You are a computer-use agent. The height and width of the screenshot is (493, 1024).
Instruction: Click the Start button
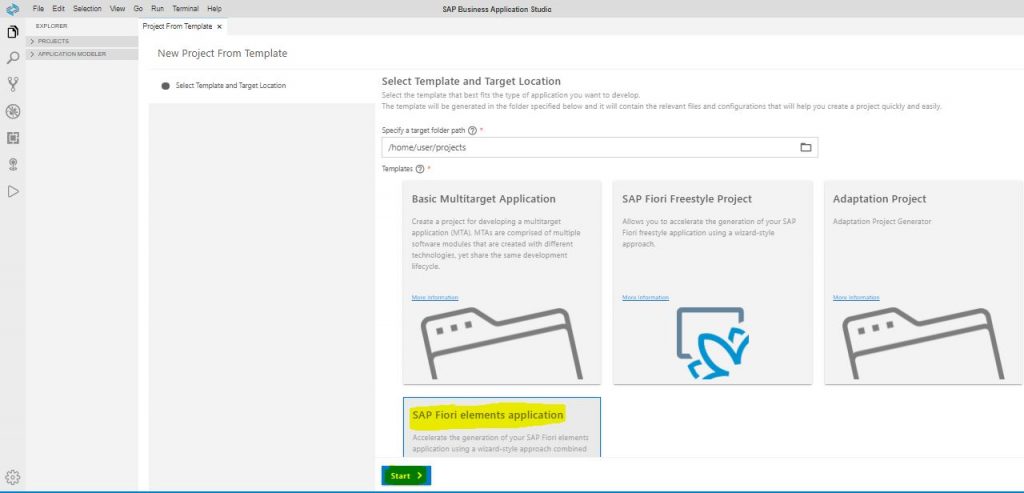[406, 476]
